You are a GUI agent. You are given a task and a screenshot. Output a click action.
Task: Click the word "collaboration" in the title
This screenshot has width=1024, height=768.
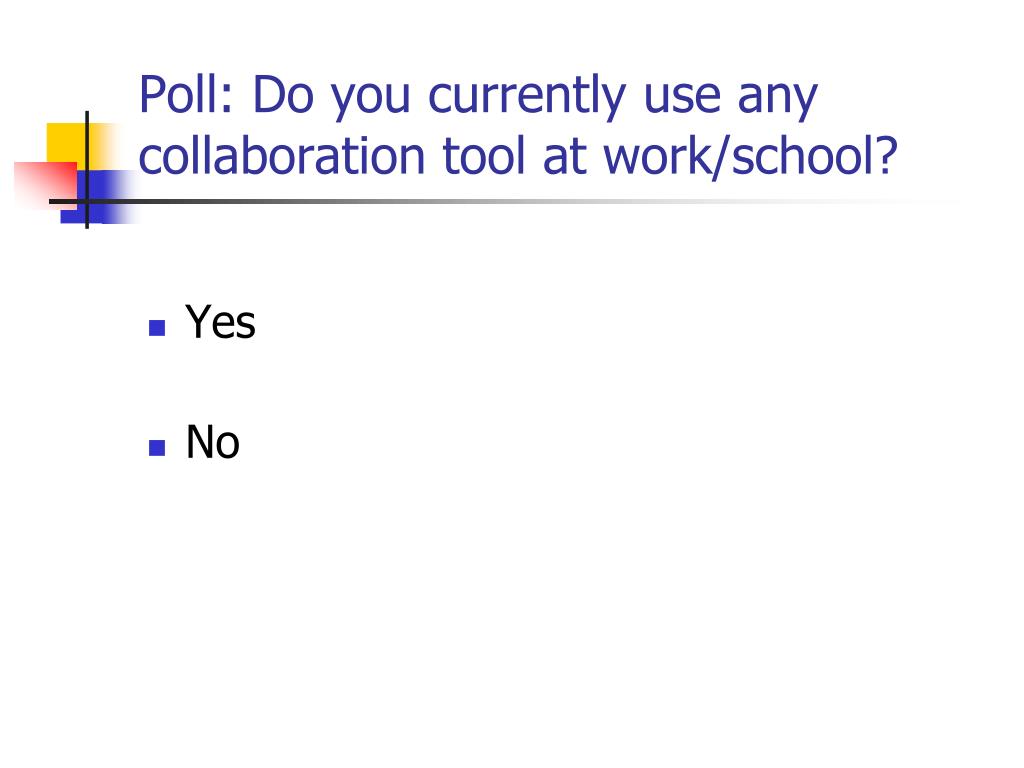pos(282,157)
